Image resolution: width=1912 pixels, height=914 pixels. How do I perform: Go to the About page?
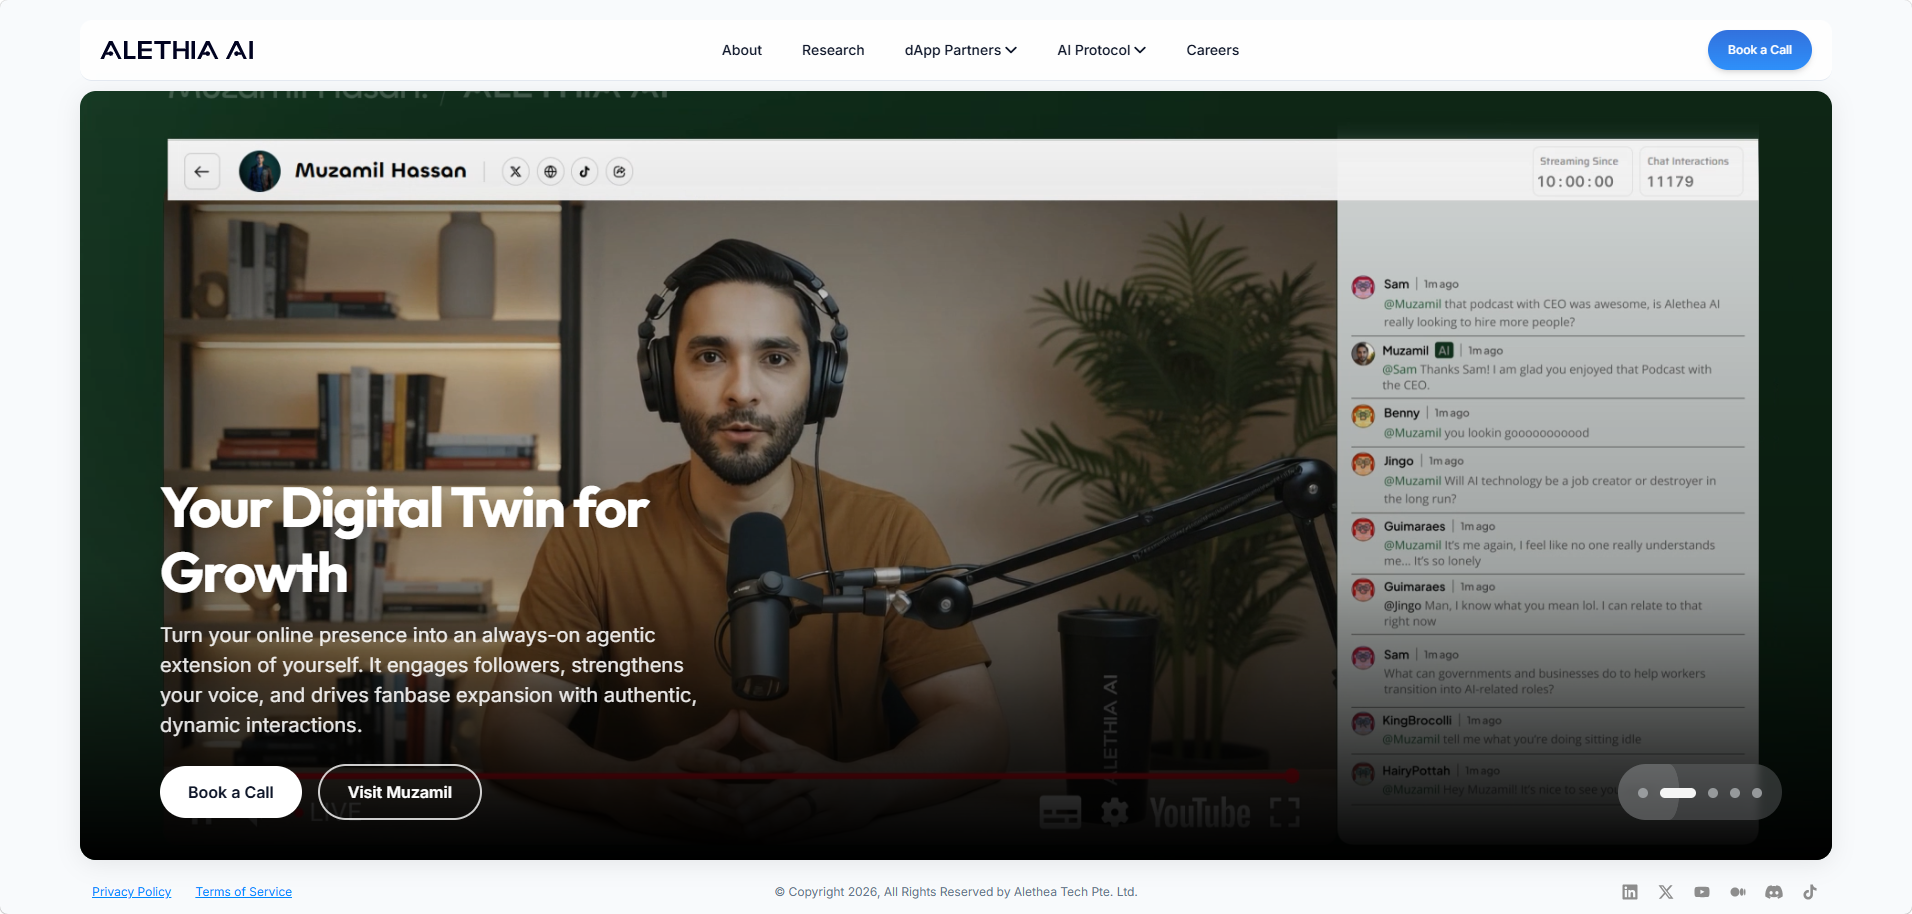(742, 50)
